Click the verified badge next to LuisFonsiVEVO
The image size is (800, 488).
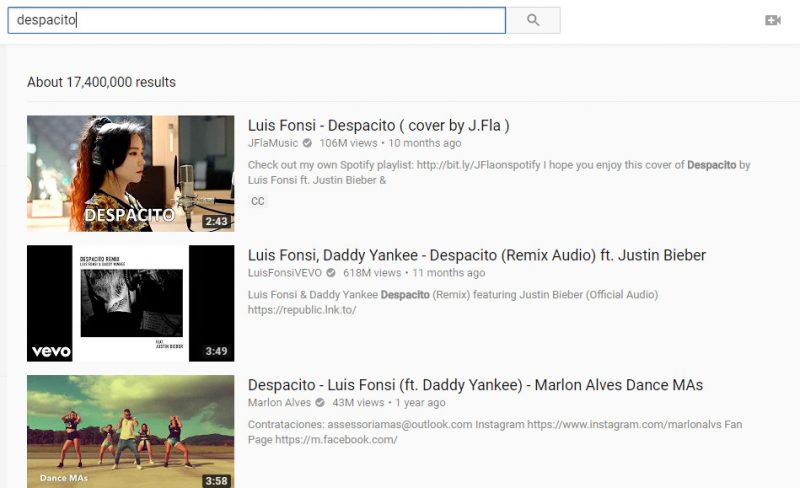(x=331, y=273)
